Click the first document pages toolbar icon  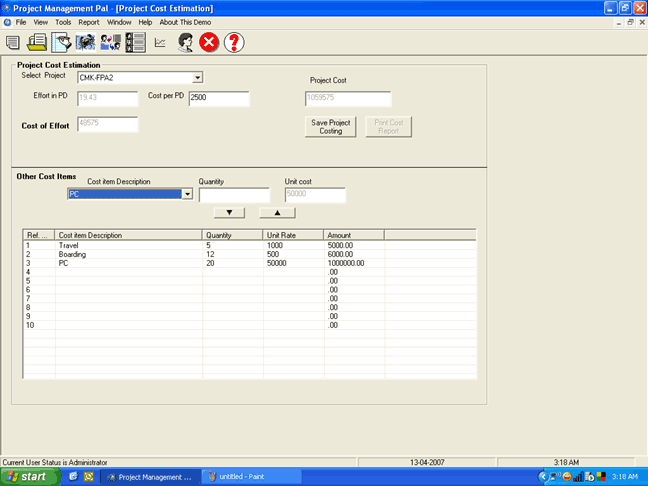click(x=13, y=42)
